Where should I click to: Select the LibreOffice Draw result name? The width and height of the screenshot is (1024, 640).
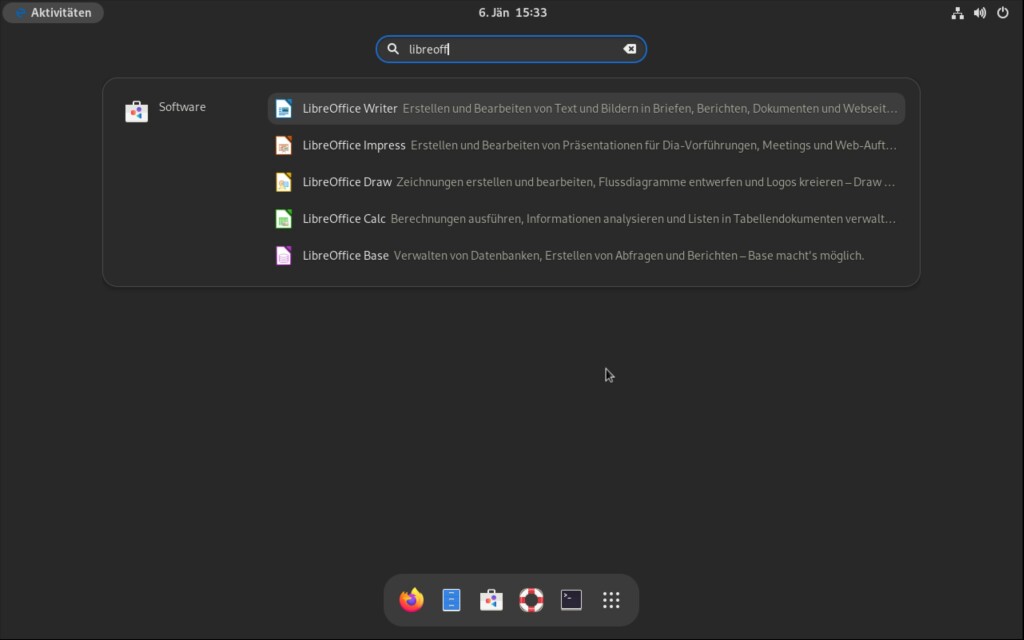coord(347,182)
